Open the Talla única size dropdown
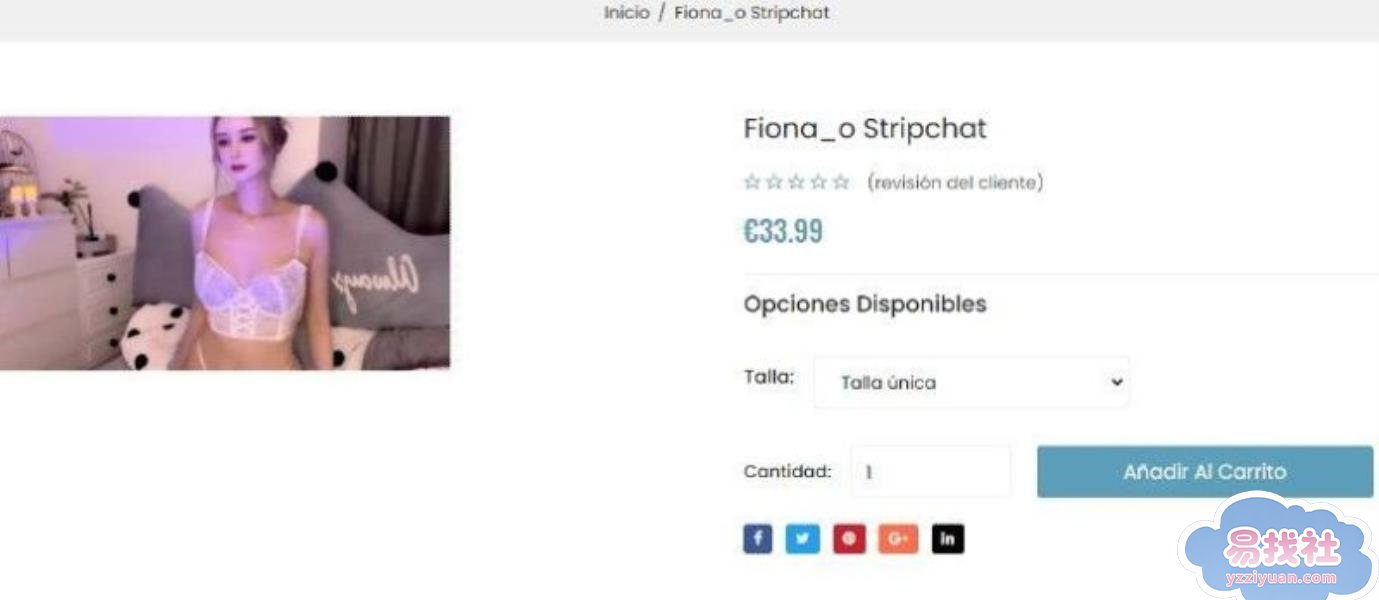 click(971, 382)
